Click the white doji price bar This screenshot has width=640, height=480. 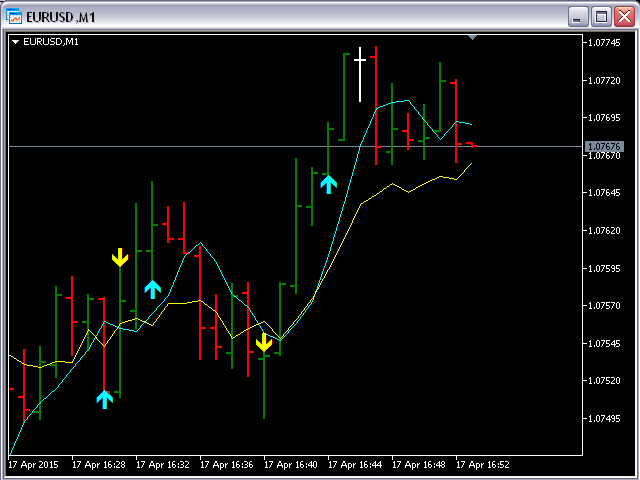click(x=360, y=74)
